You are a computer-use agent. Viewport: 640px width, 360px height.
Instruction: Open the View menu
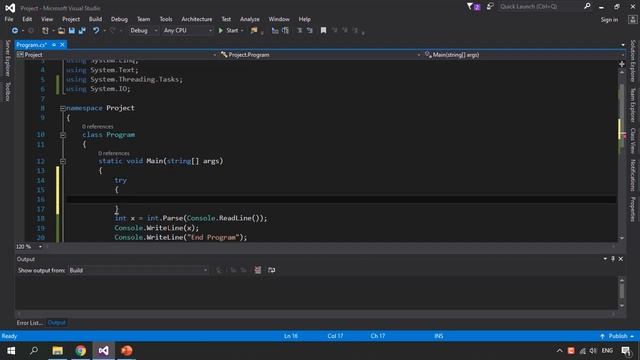pos(47,19)
